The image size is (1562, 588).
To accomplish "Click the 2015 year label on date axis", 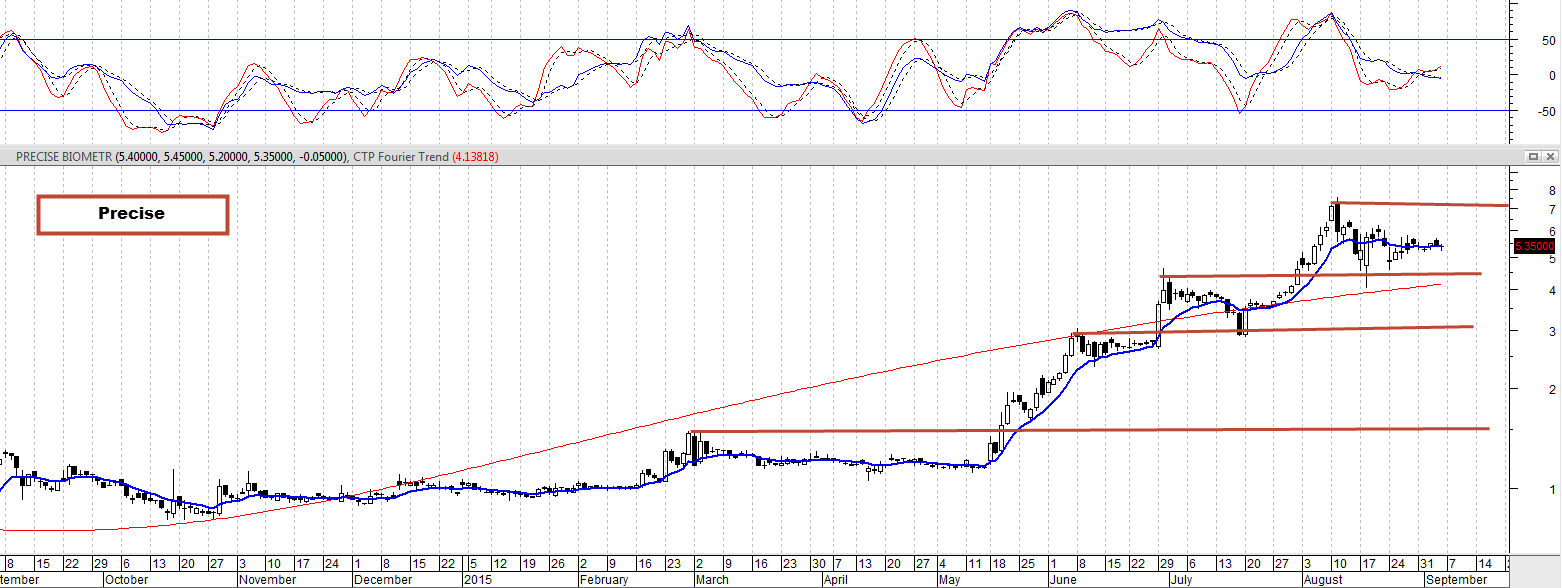I will pos(476,579).
